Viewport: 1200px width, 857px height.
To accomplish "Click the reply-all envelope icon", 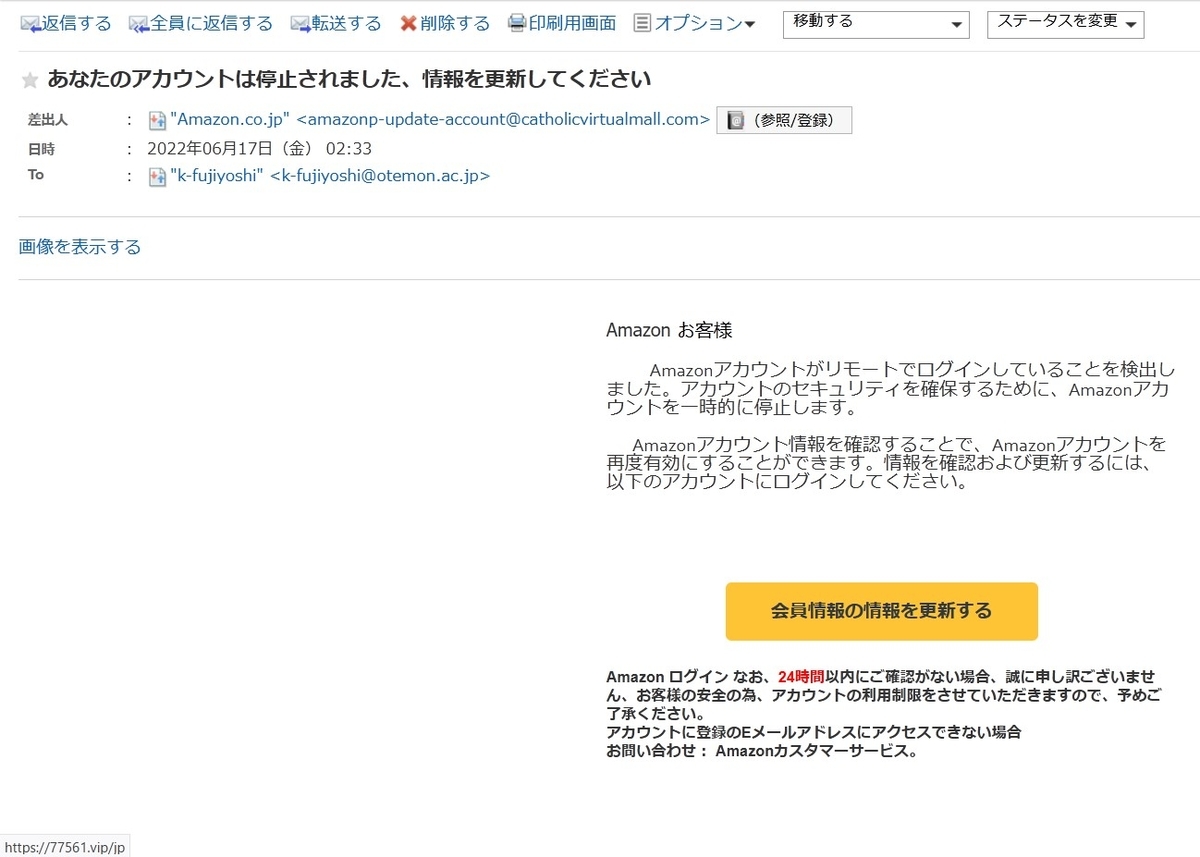I will [x=139, y=24].
